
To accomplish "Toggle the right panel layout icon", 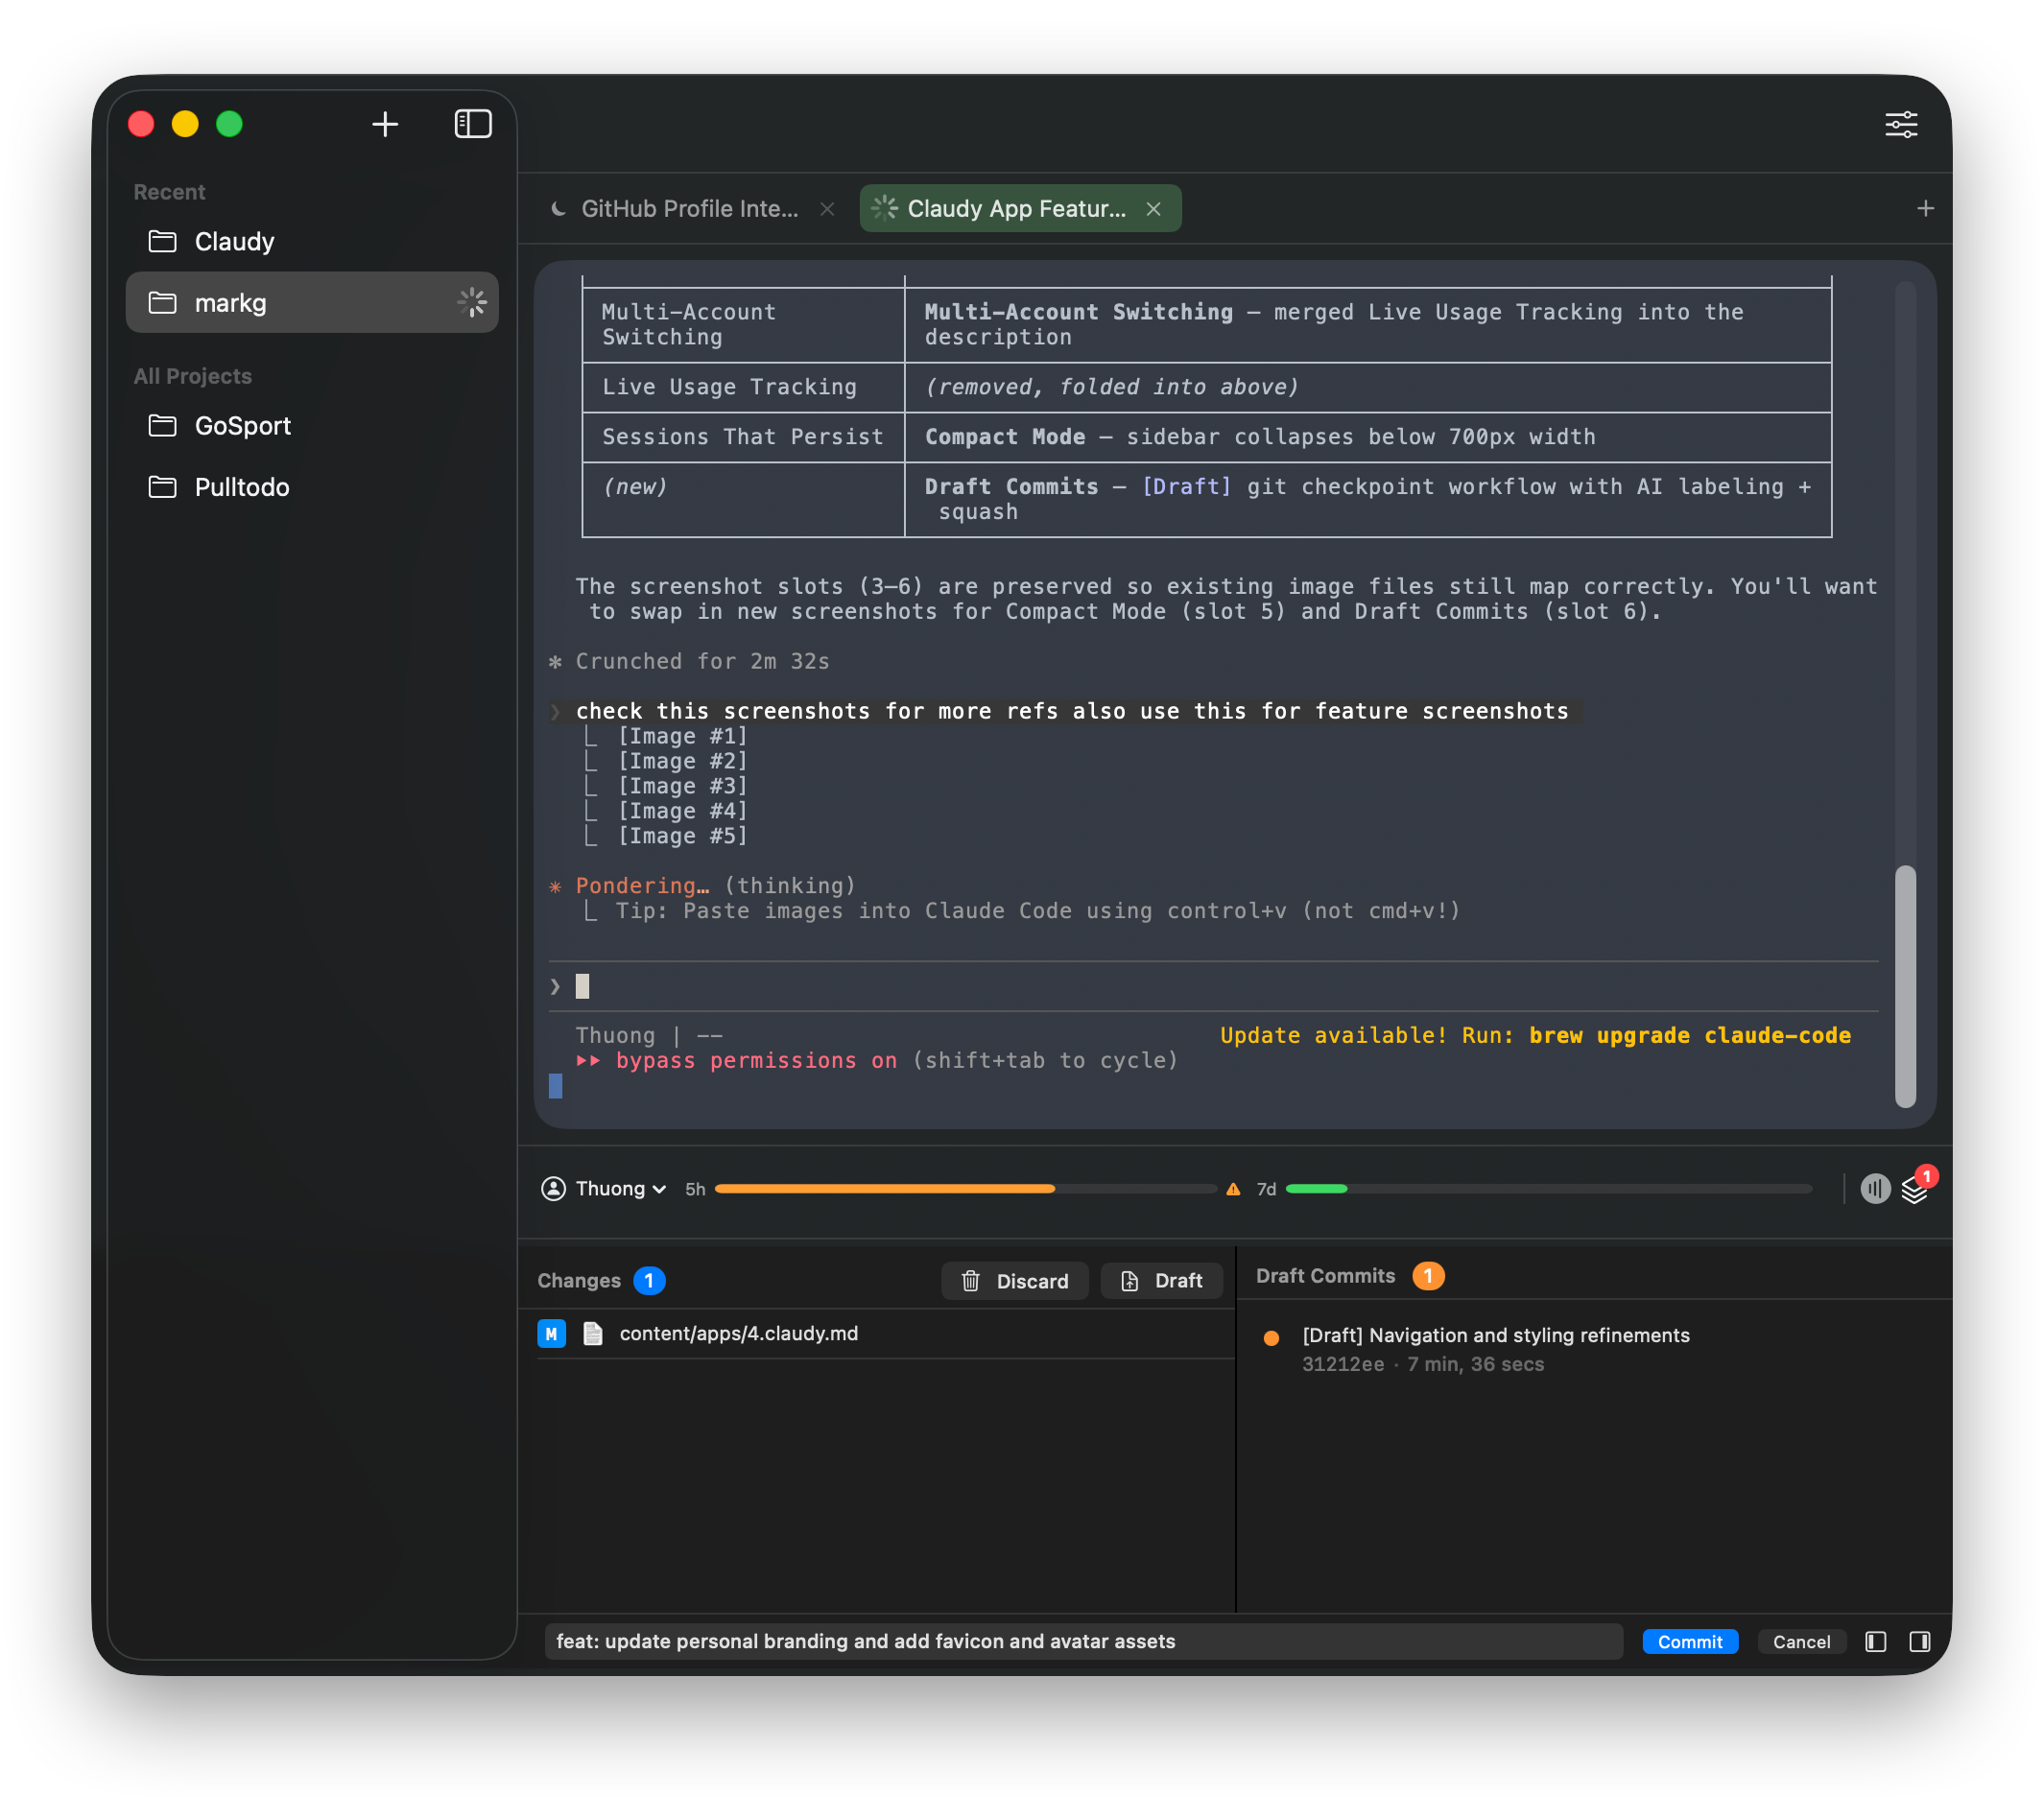I will click(1919, 1641).
